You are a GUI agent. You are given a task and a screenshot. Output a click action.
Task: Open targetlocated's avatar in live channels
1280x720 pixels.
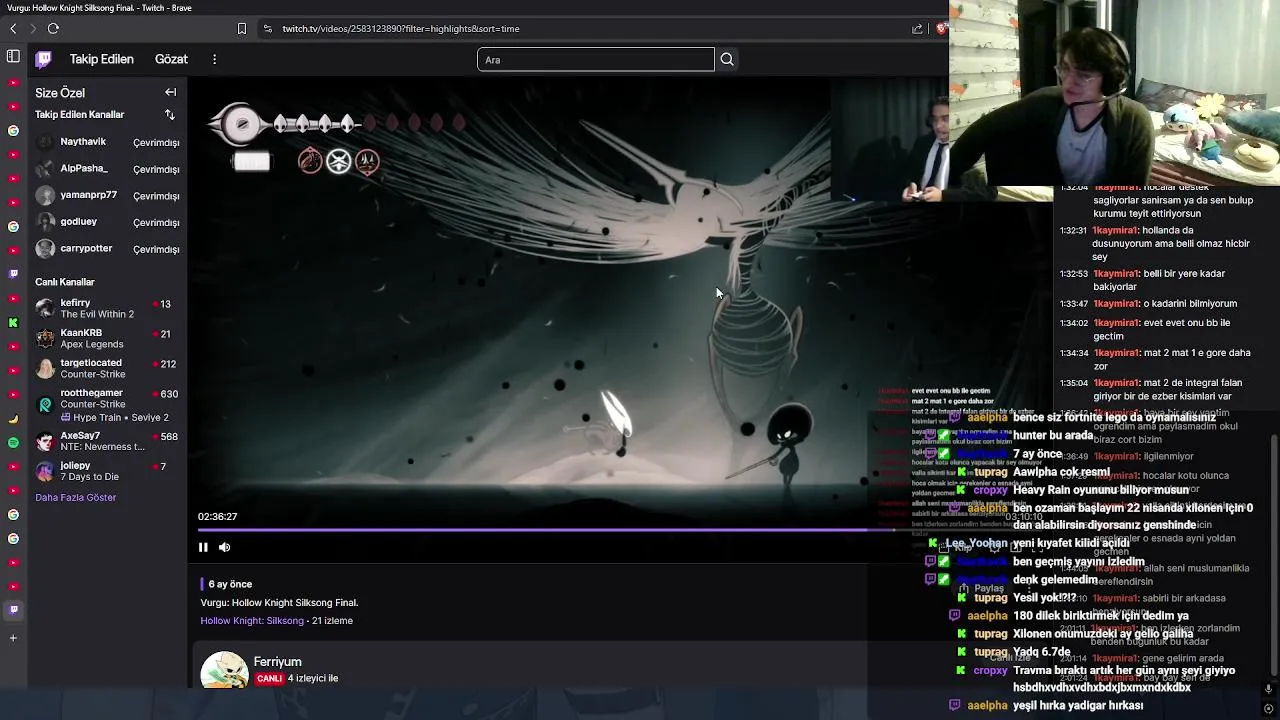pyautogui.click(x=45, y=368)
